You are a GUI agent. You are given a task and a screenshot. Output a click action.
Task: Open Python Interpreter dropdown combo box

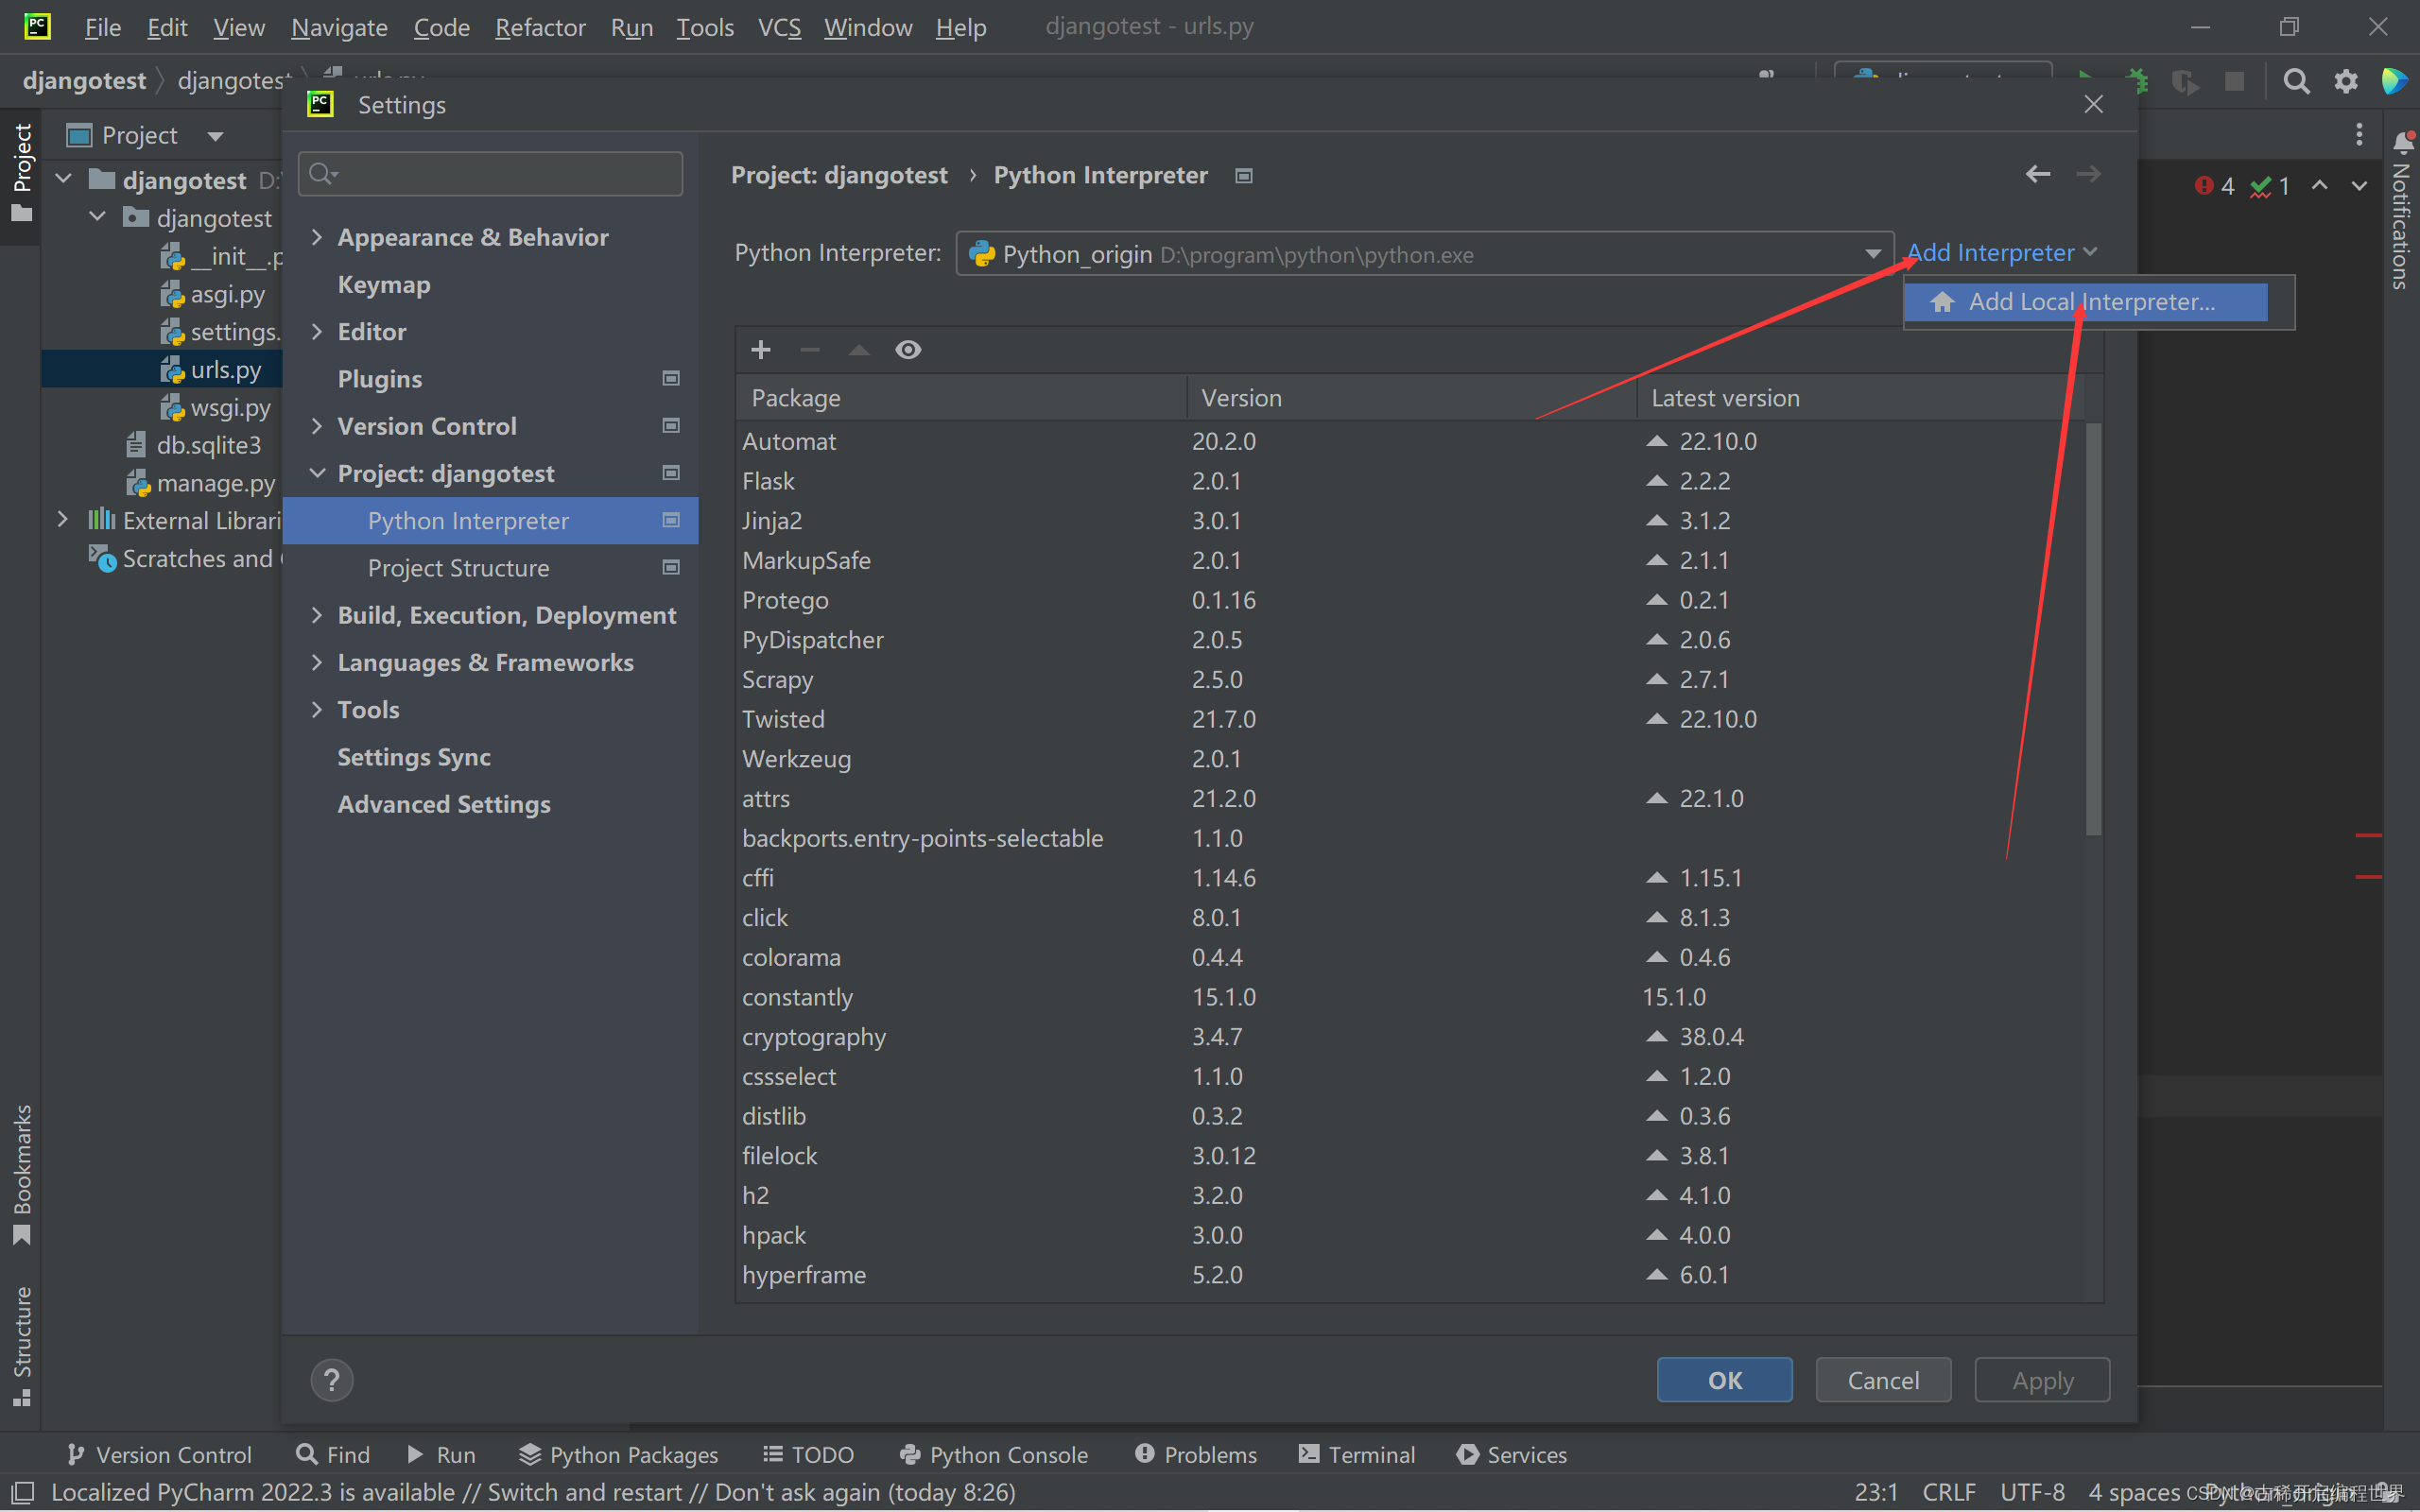1424,254
